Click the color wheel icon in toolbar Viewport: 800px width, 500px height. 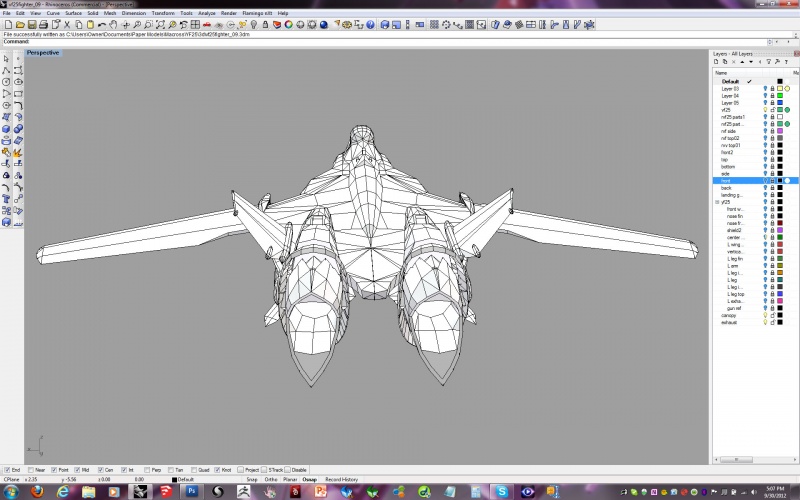pos(288,24)
